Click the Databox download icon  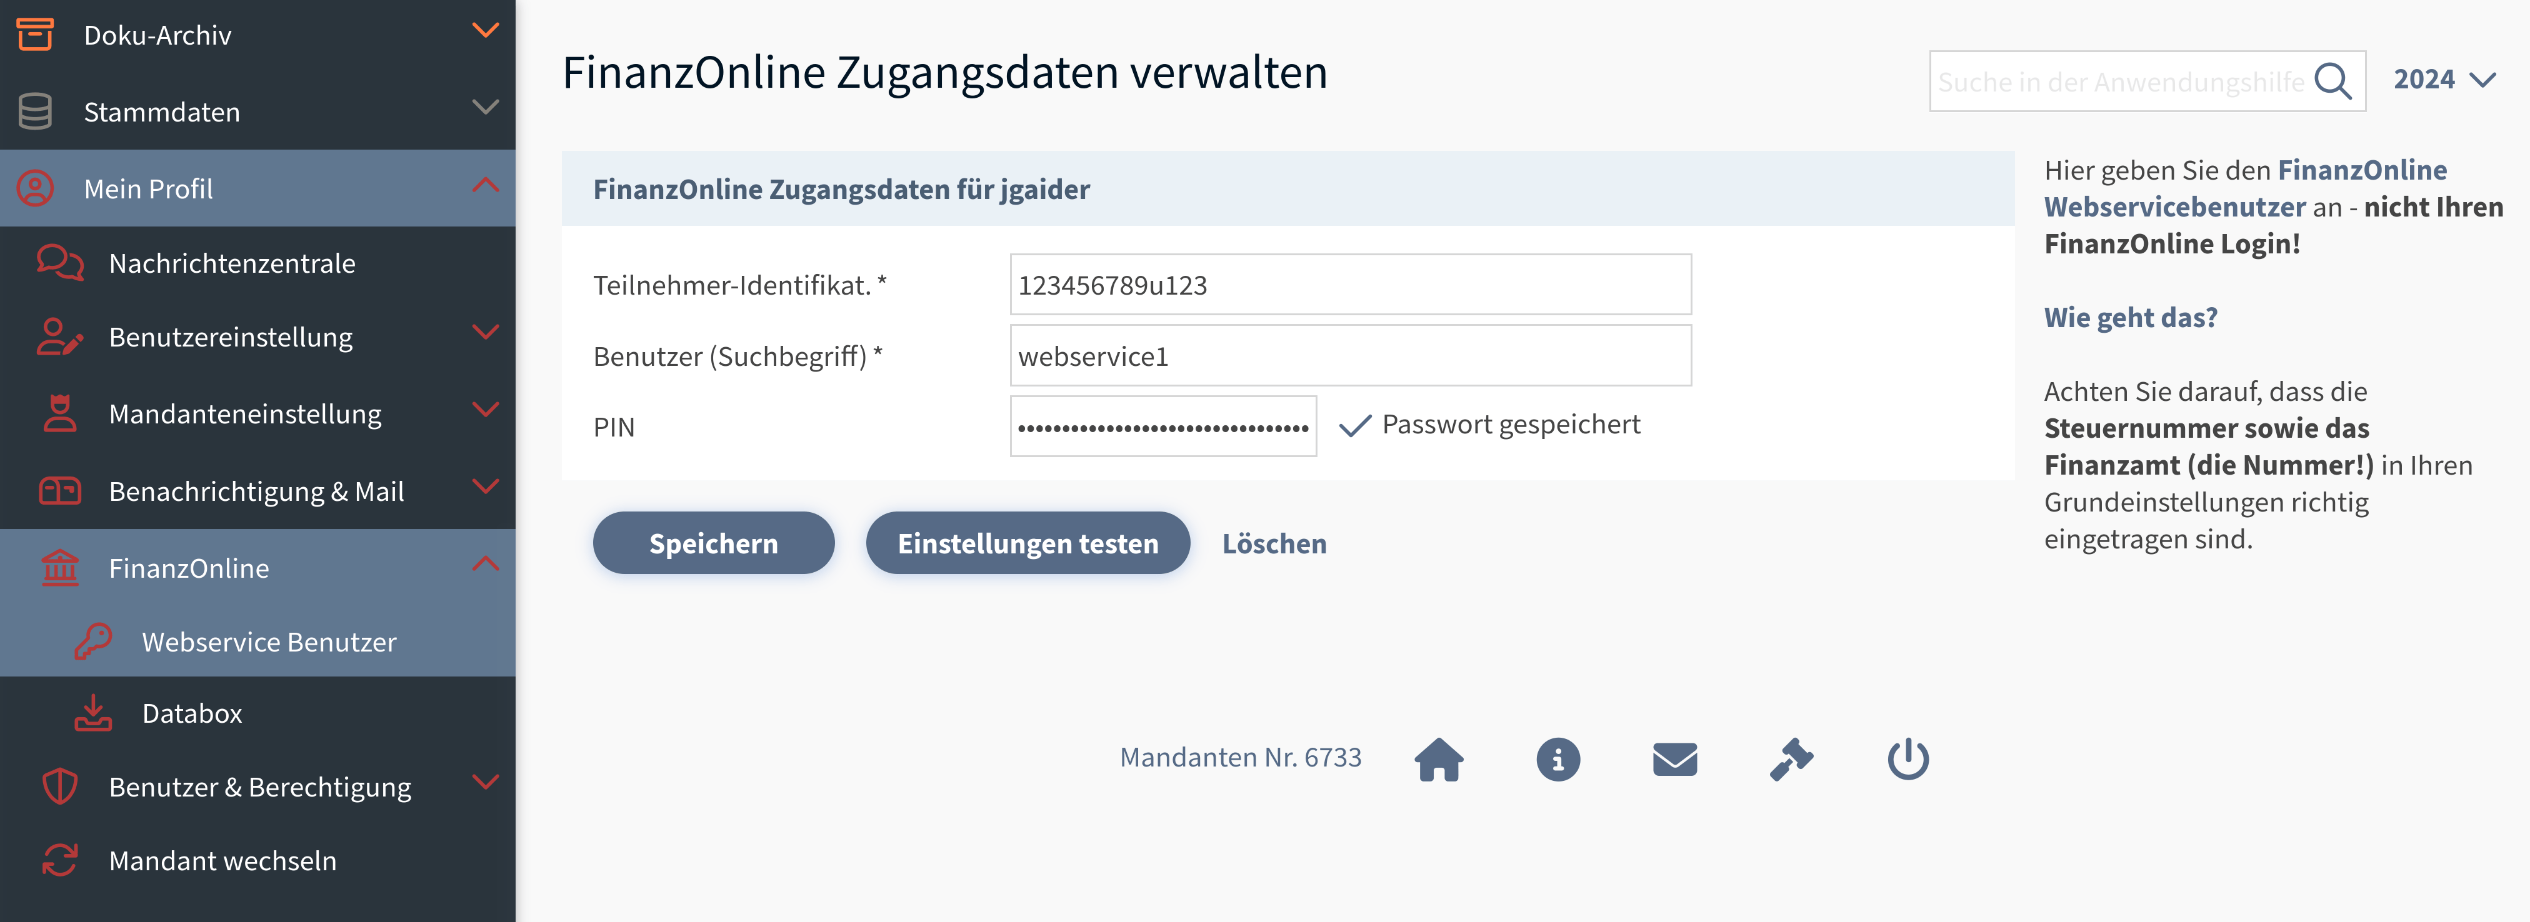93,713
